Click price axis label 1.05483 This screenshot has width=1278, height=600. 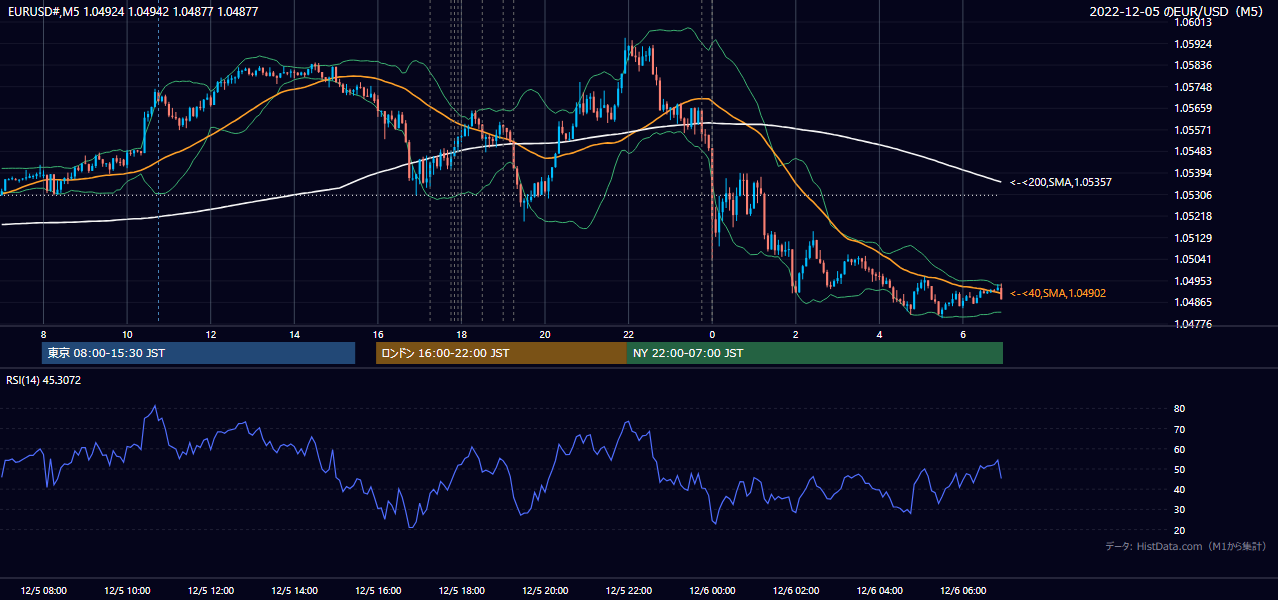[x=1191, y=152]
